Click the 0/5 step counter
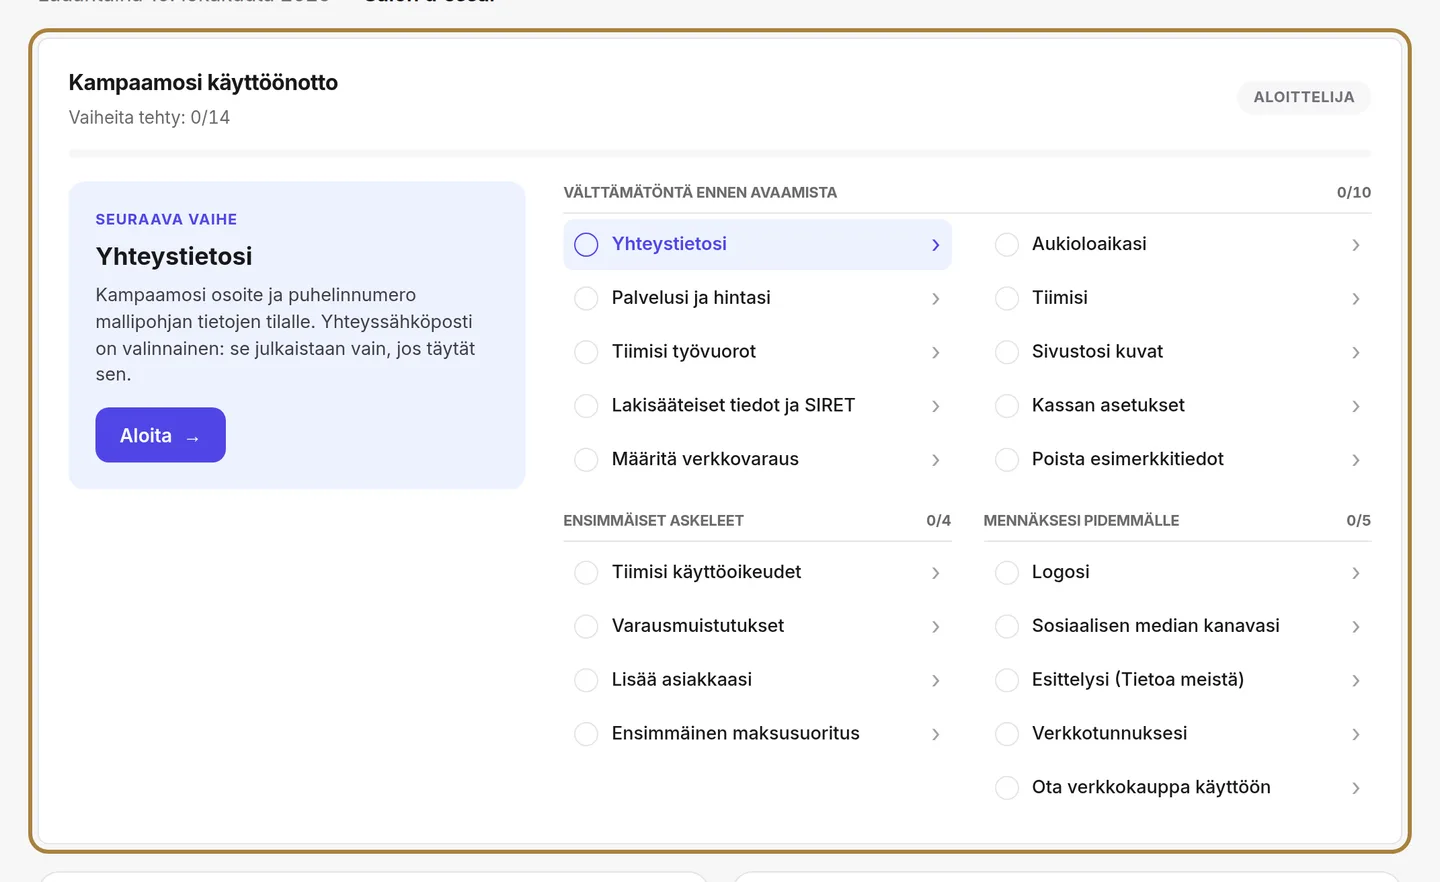The width and height of the screenshot is (1440, 882). [x=1358, y=520]
